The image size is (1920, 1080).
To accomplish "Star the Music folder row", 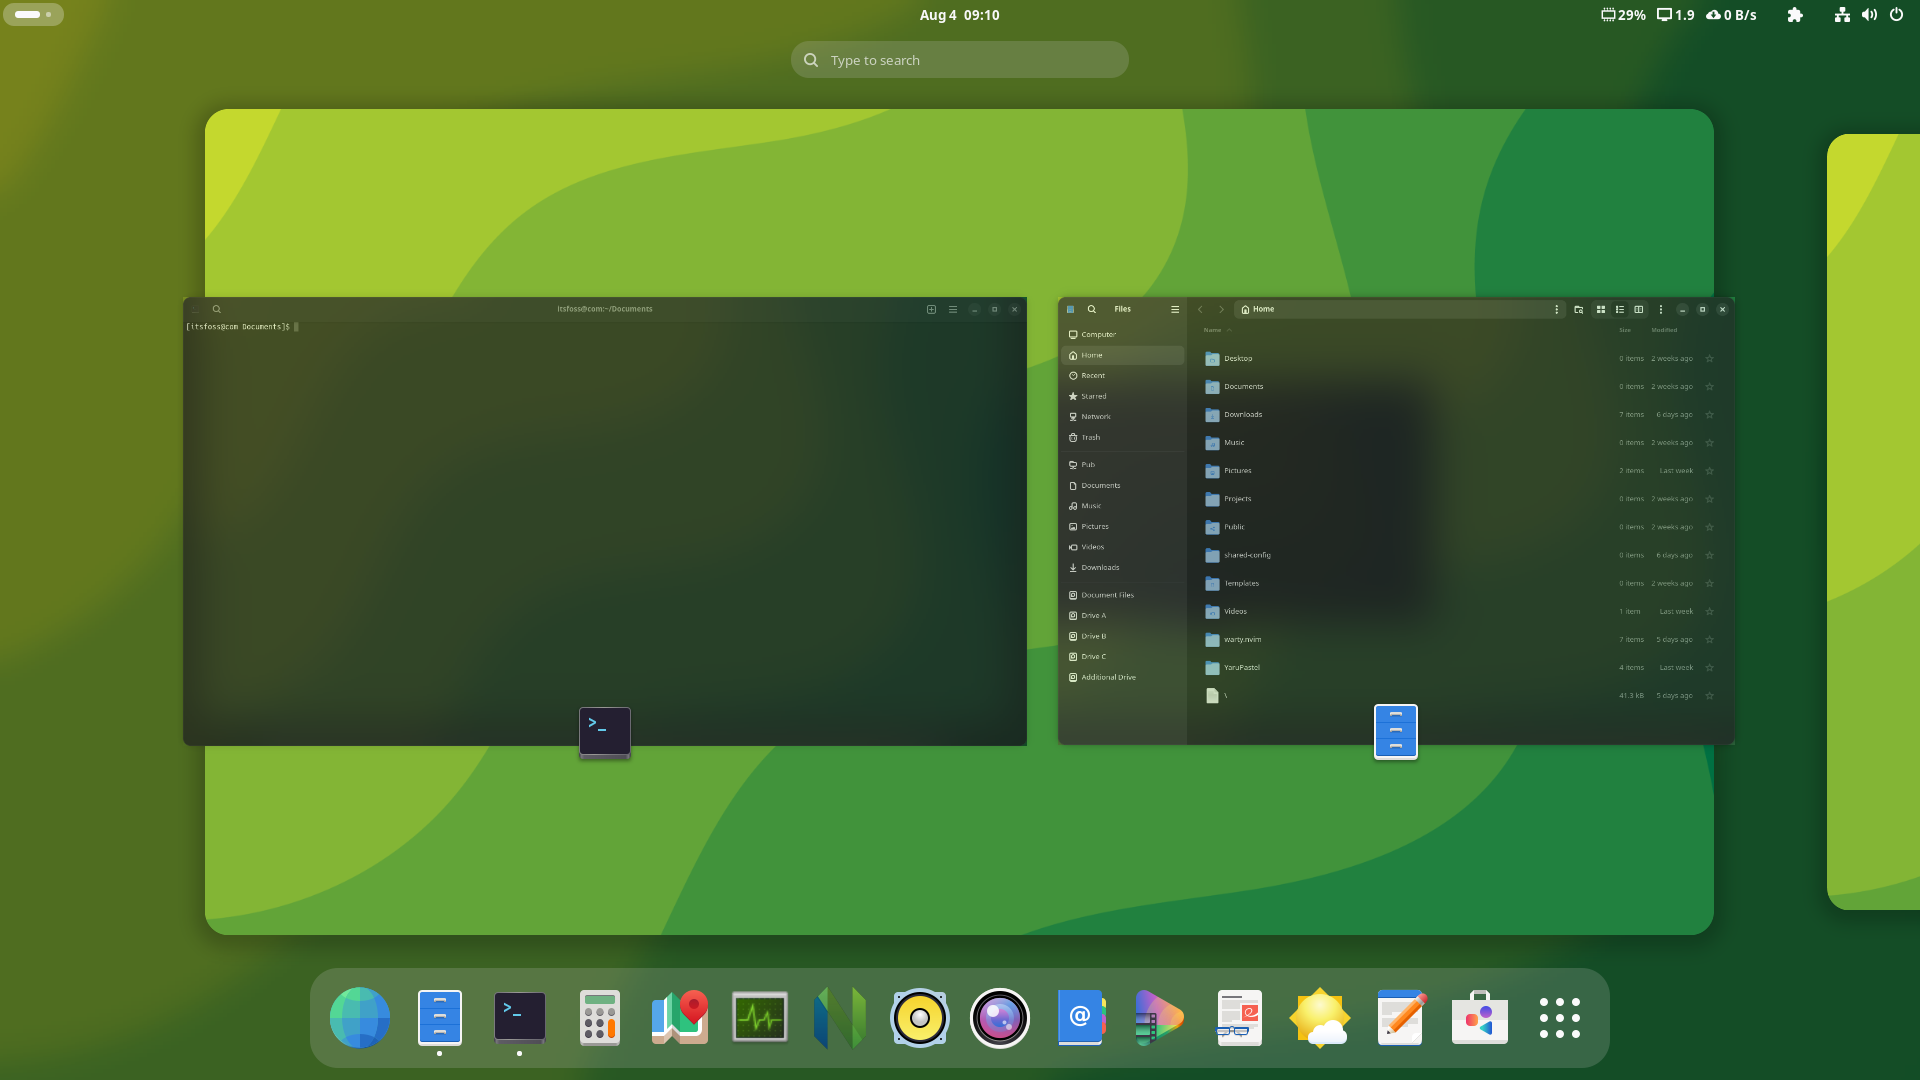I will click(1709, 442).
